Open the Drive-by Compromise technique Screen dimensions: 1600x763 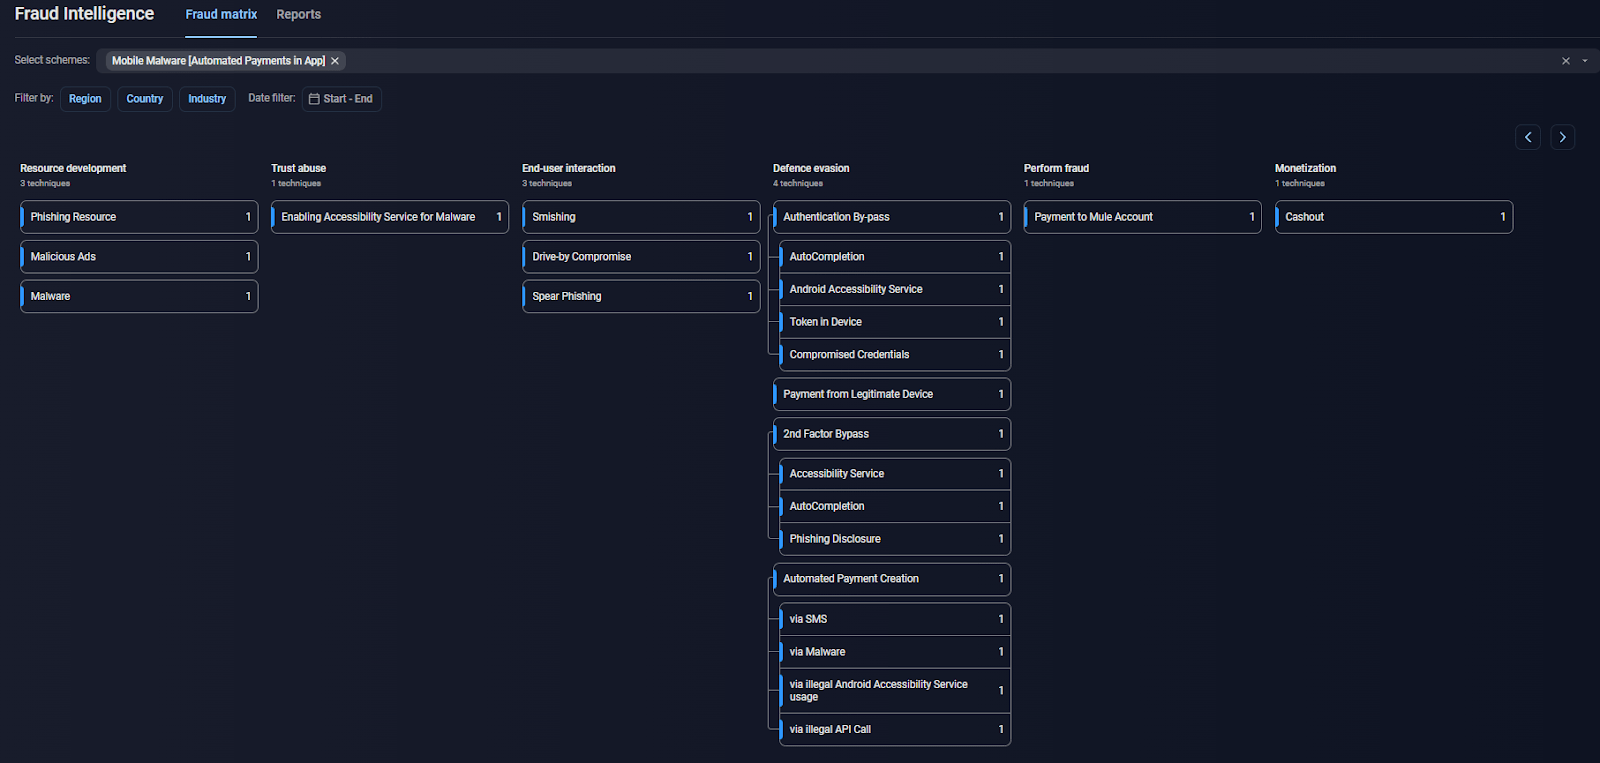[641, 257]
